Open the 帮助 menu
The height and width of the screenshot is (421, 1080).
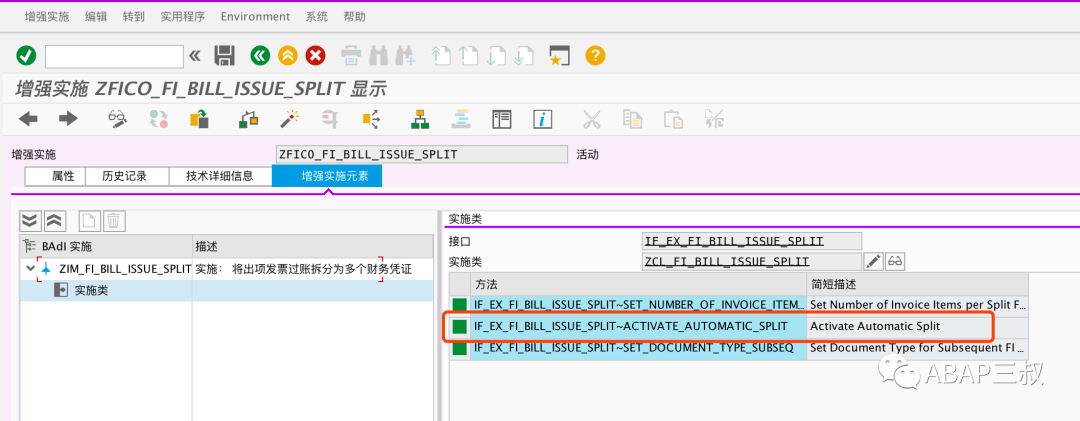(x=355, y=17)
